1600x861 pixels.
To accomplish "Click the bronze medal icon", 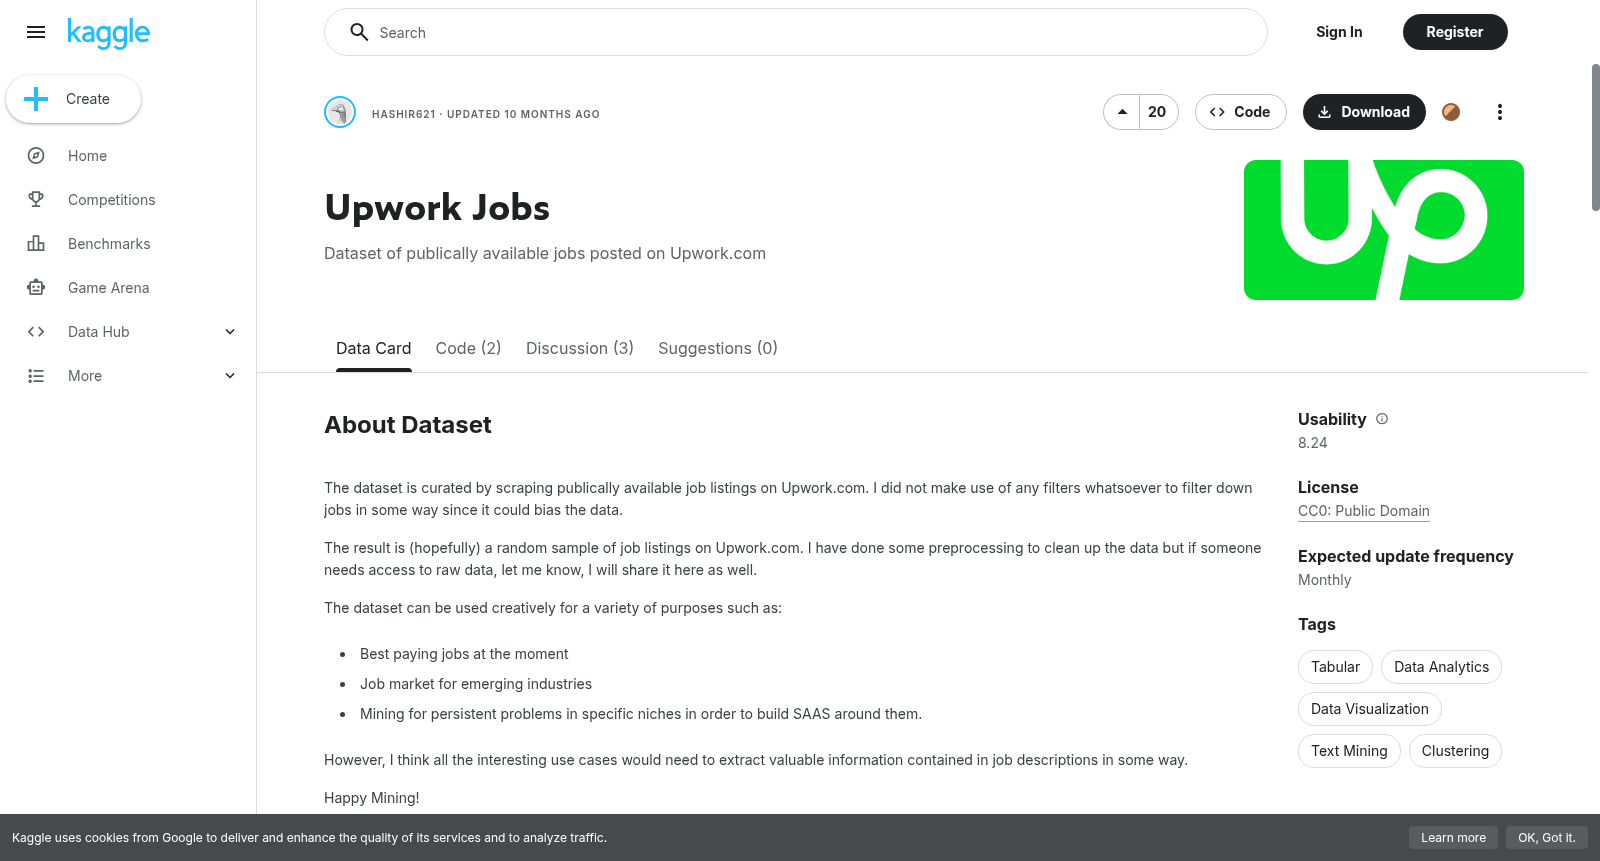I will tap(1451, 112).
